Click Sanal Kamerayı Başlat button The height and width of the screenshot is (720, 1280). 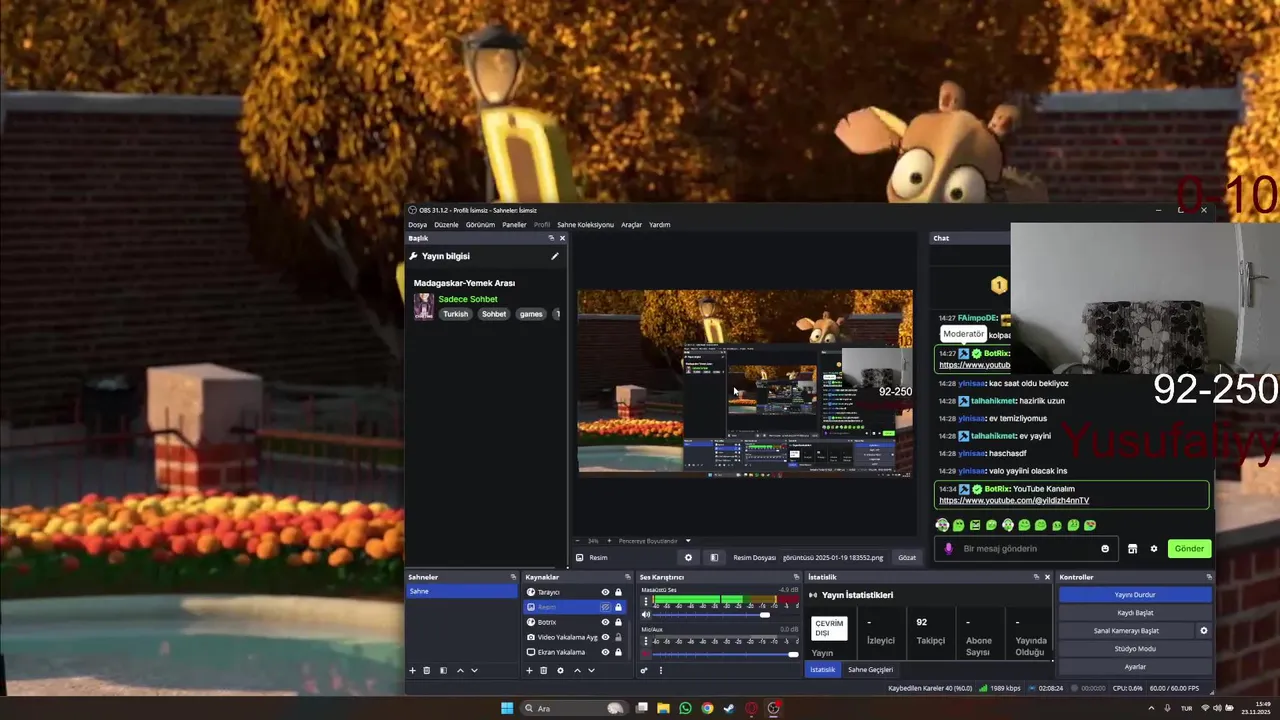(1126, 631)
